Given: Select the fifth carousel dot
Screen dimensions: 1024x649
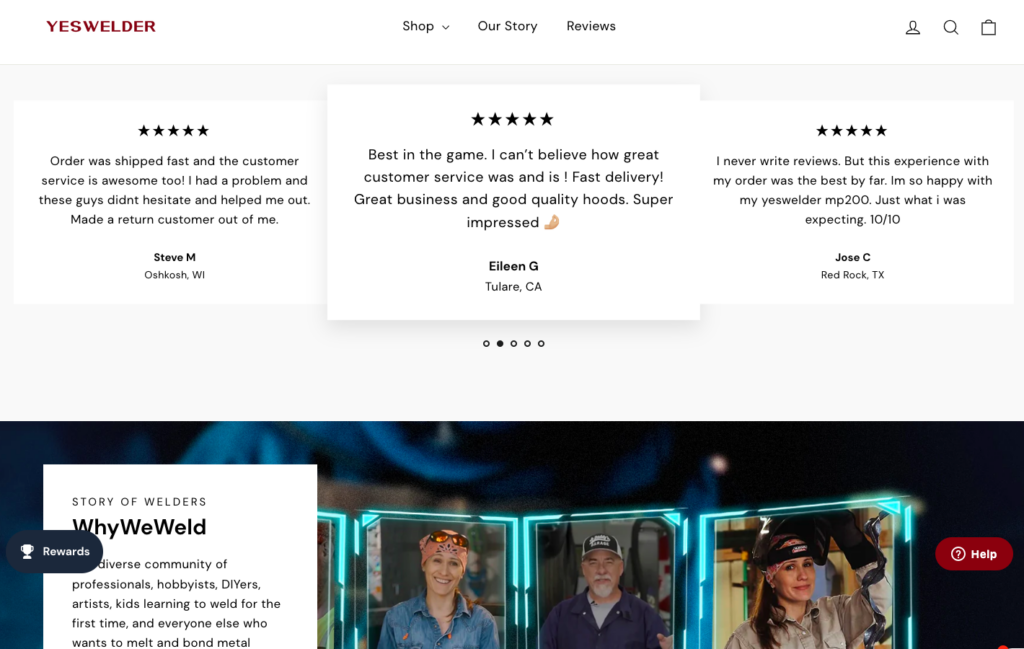Looking at the screenshot, I should [x=541, y=343].
